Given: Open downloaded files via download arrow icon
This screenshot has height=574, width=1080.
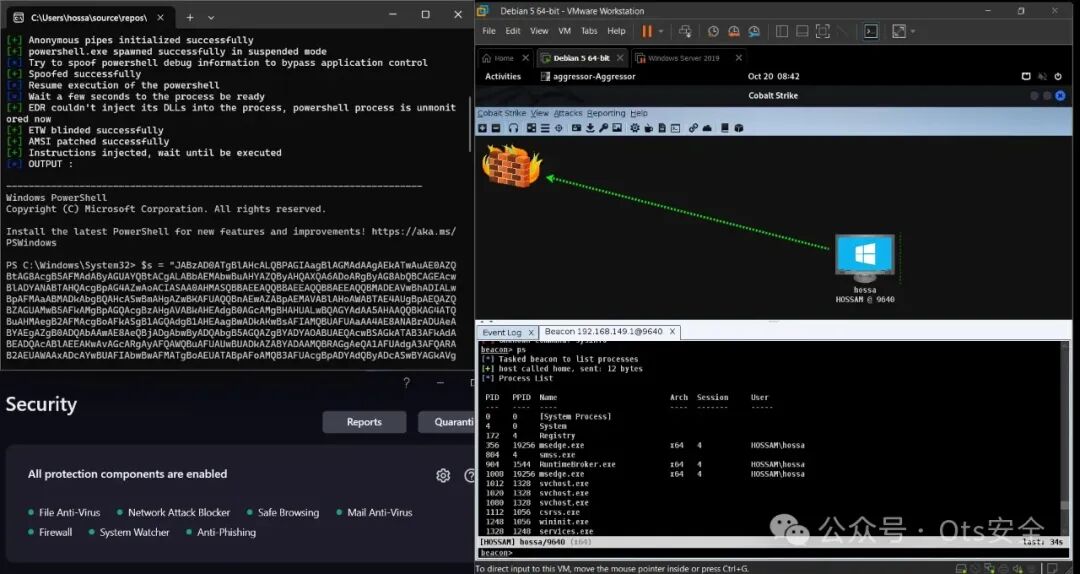Looking at the screenshot, I should pyautogui.click(x=590, y=128).
